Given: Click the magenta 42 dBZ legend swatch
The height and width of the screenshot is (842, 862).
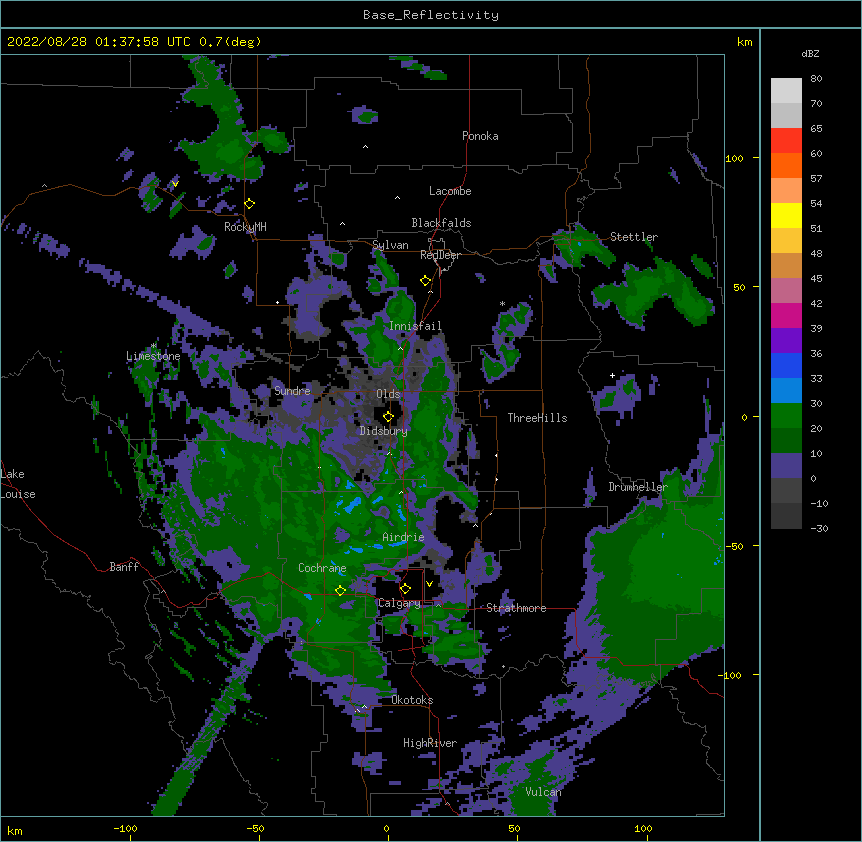Looking at the screenshot, I should pos(786,315).
